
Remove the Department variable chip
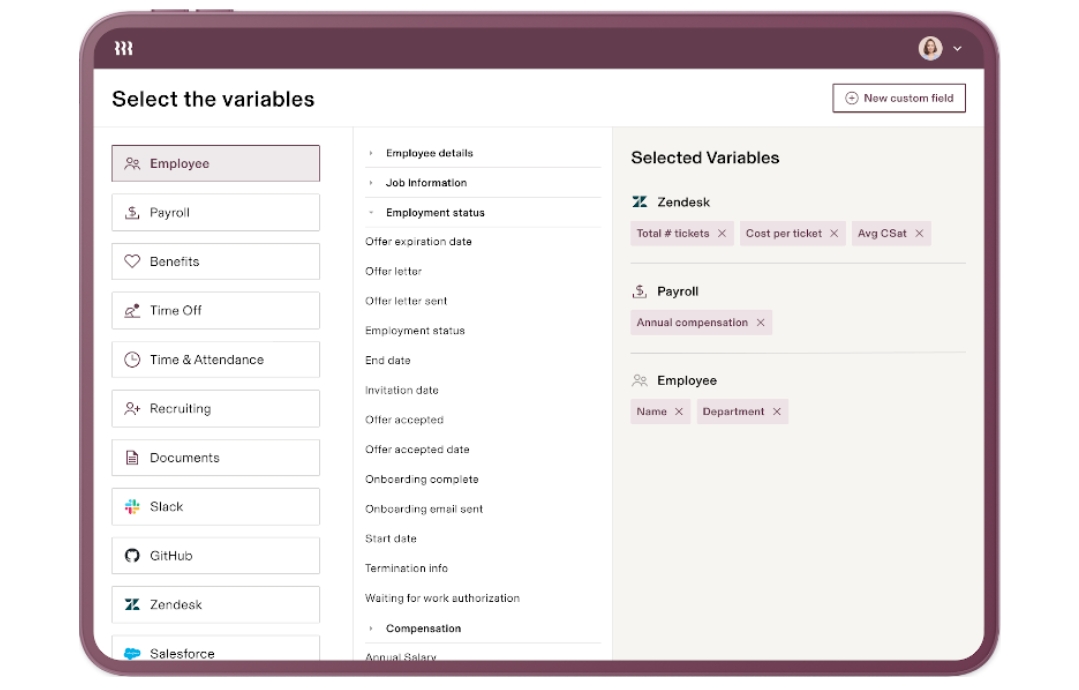pos(776,412)
